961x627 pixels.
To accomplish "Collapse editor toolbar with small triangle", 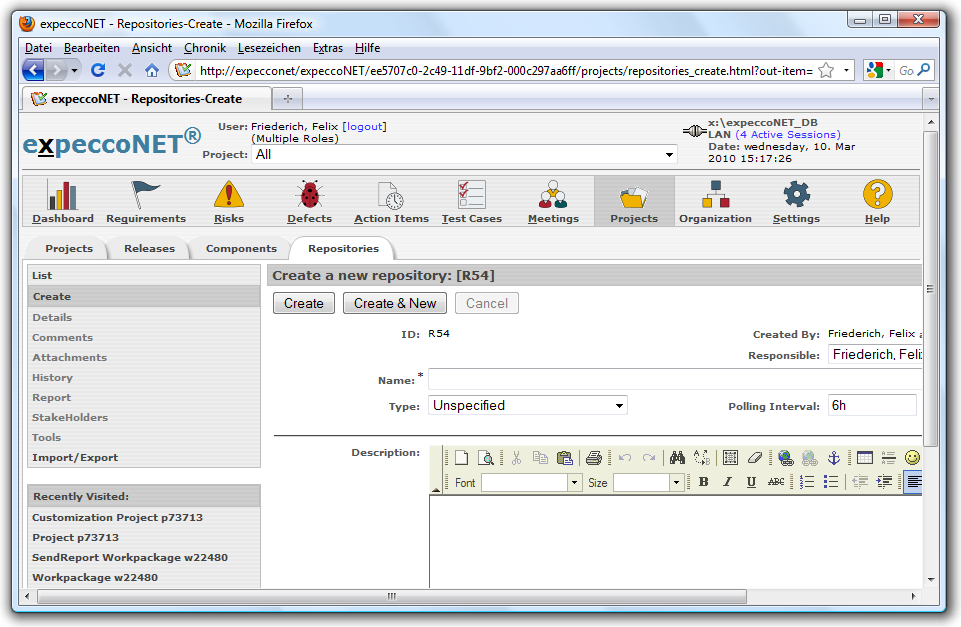I will click(x=436, y=490).
